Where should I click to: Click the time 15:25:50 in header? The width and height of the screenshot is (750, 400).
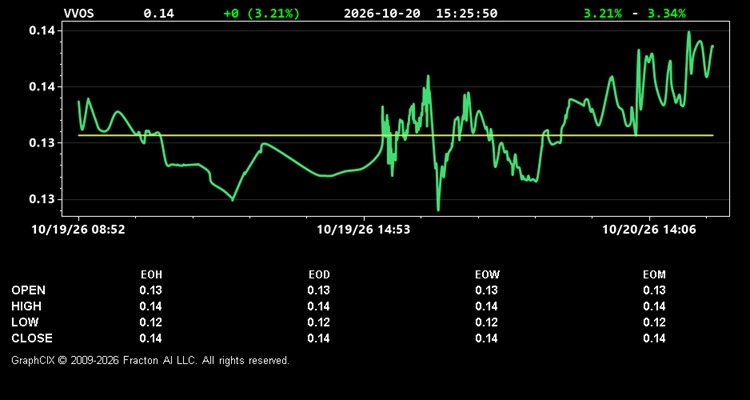tap(466, 13)
